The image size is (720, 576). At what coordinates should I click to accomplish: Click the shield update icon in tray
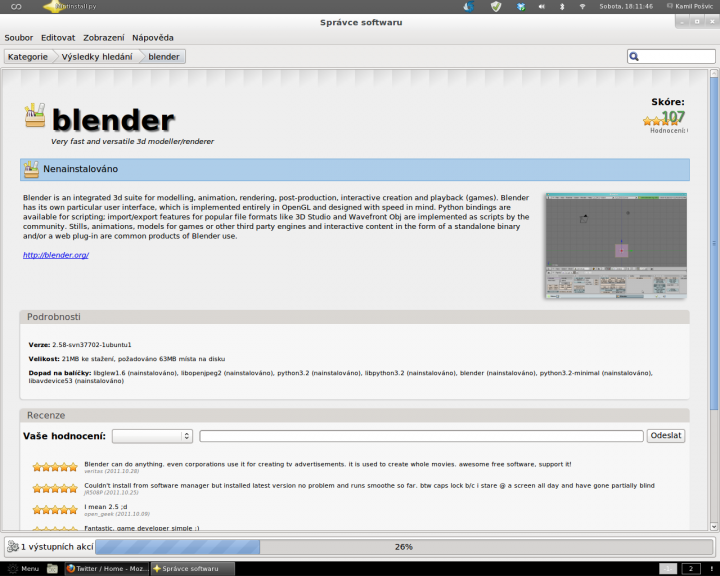(496, 6)
